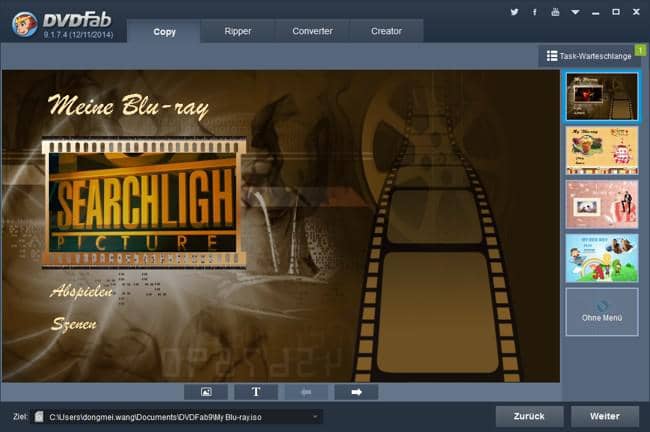This screenshot has height=432, width=650.
Task: Choose the Ohne Menü option
Action: tap(601, 312)
